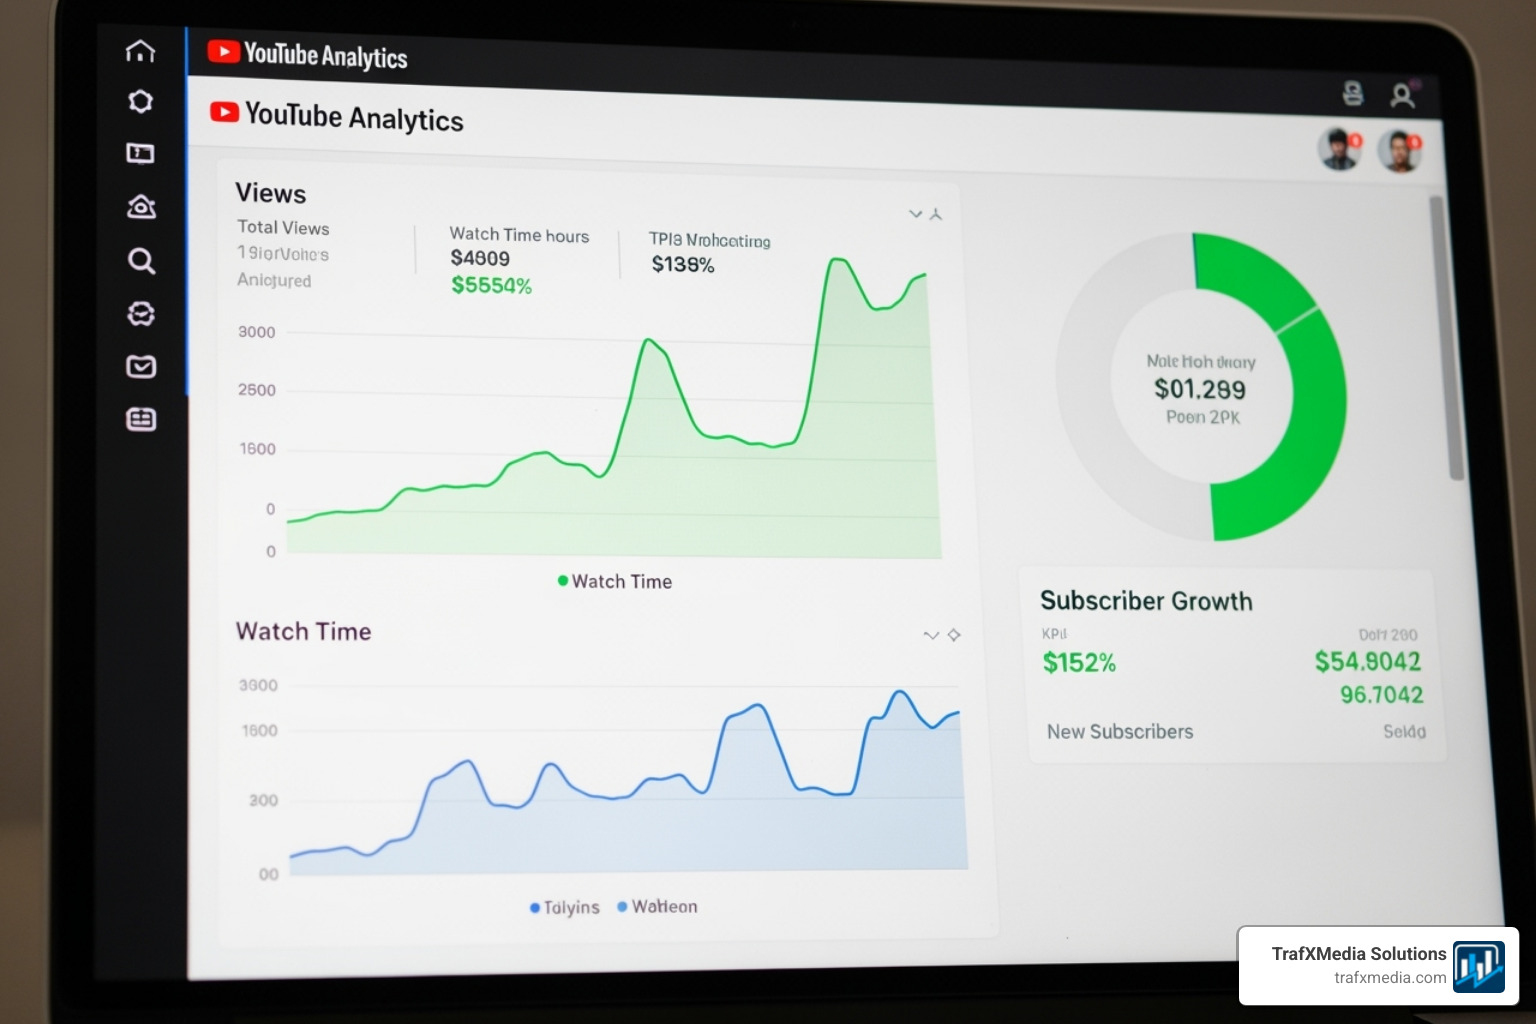This screenshot has width=1536, height=1024.
Task: Toggle the Tolyins legend item
Action: click(565, 907)
